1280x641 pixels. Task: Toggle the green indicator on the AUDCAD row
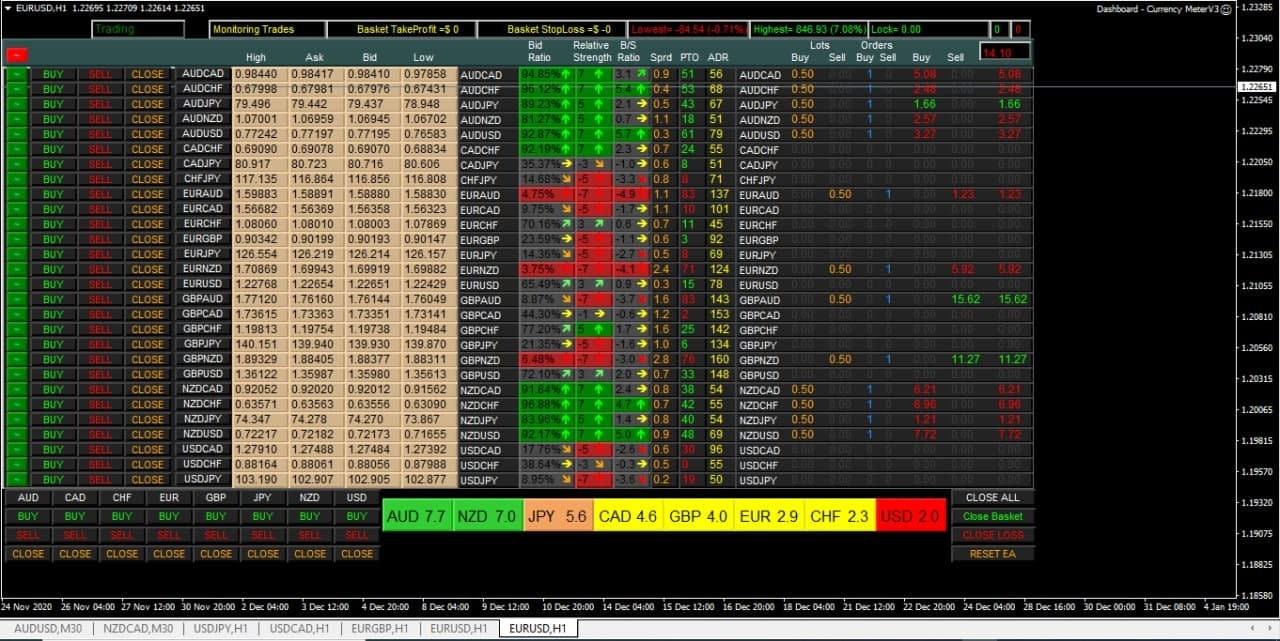(x=18, y=74)
